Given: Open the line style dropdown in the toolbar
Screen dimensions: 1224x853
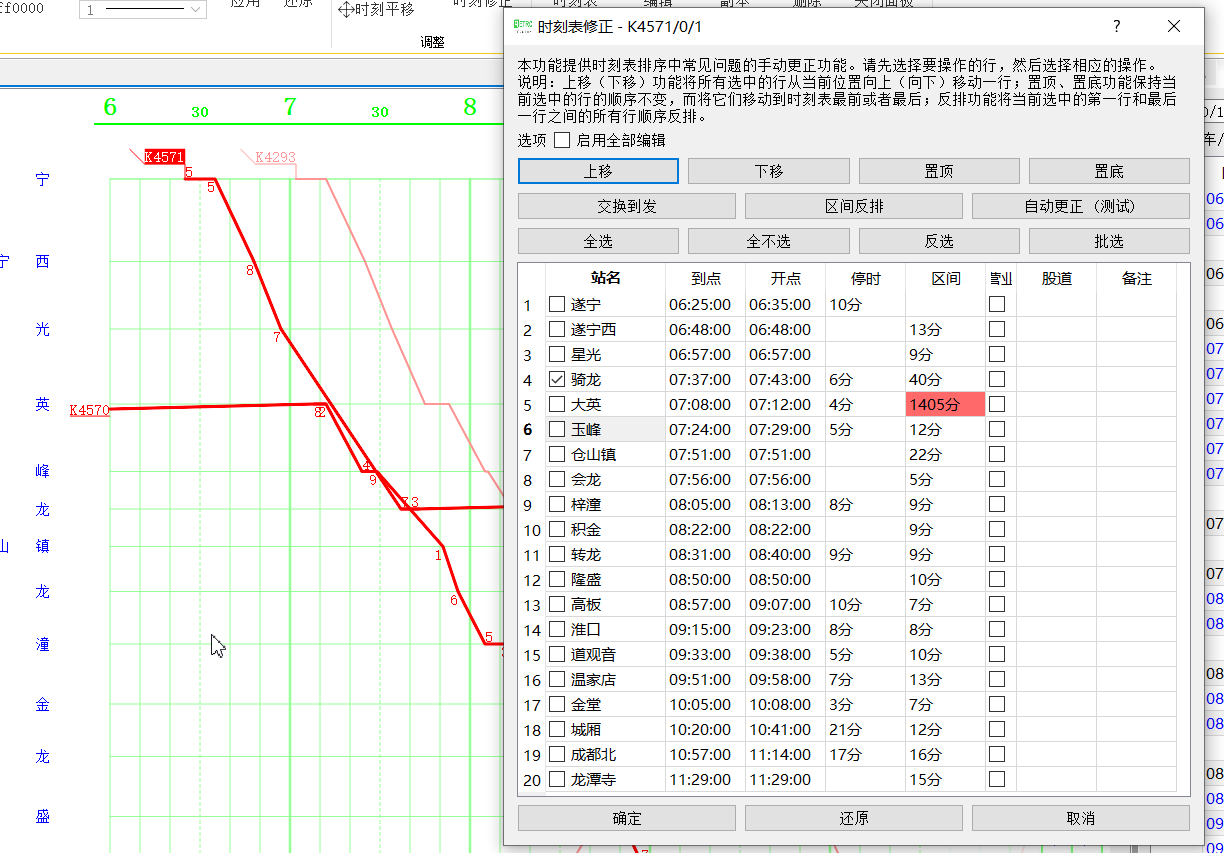Looking at the screenshot, I should pyautogui.click(x=143, y=10).
